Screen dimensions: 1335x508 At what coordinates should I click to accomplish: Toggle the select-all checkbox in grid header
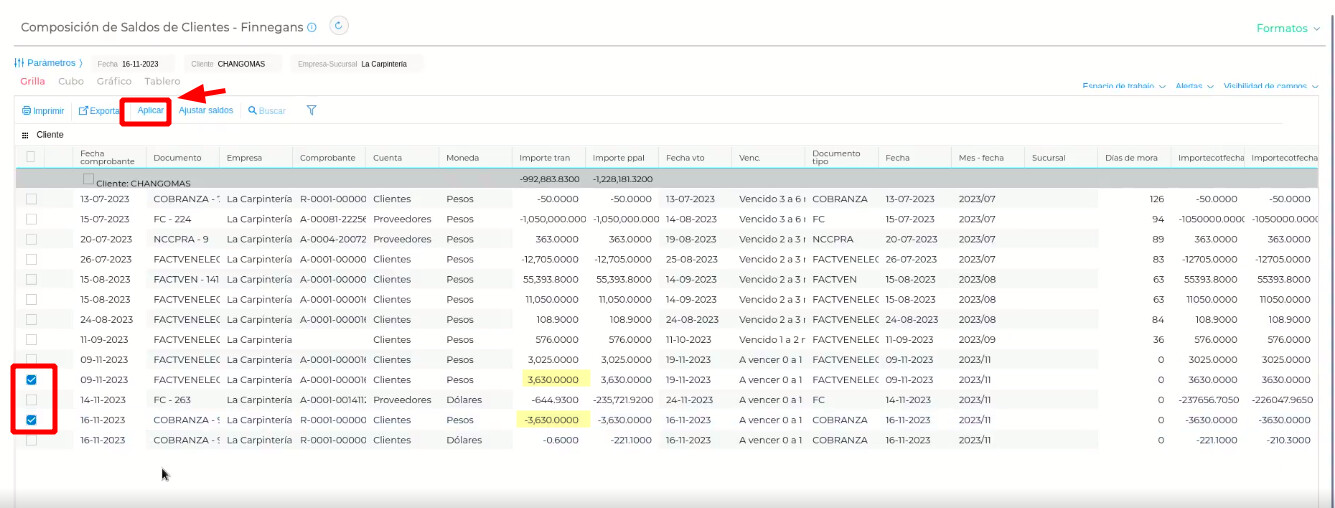[x=31, y=157]
